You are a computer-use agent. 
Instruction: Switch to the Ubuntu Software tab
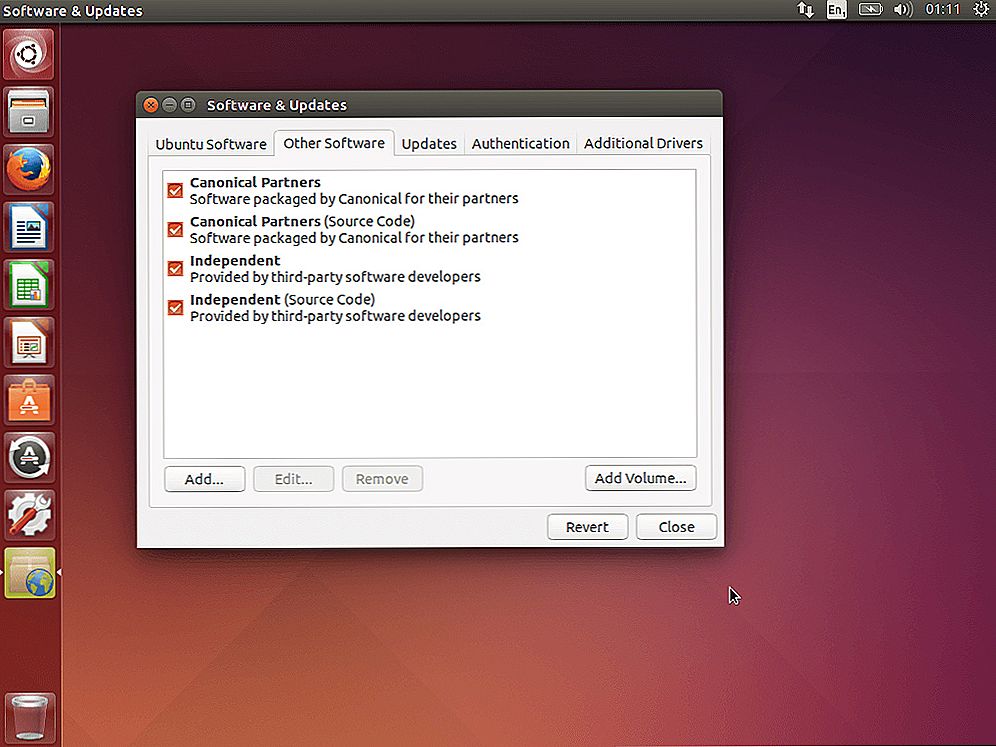click(x=211, y=144)
